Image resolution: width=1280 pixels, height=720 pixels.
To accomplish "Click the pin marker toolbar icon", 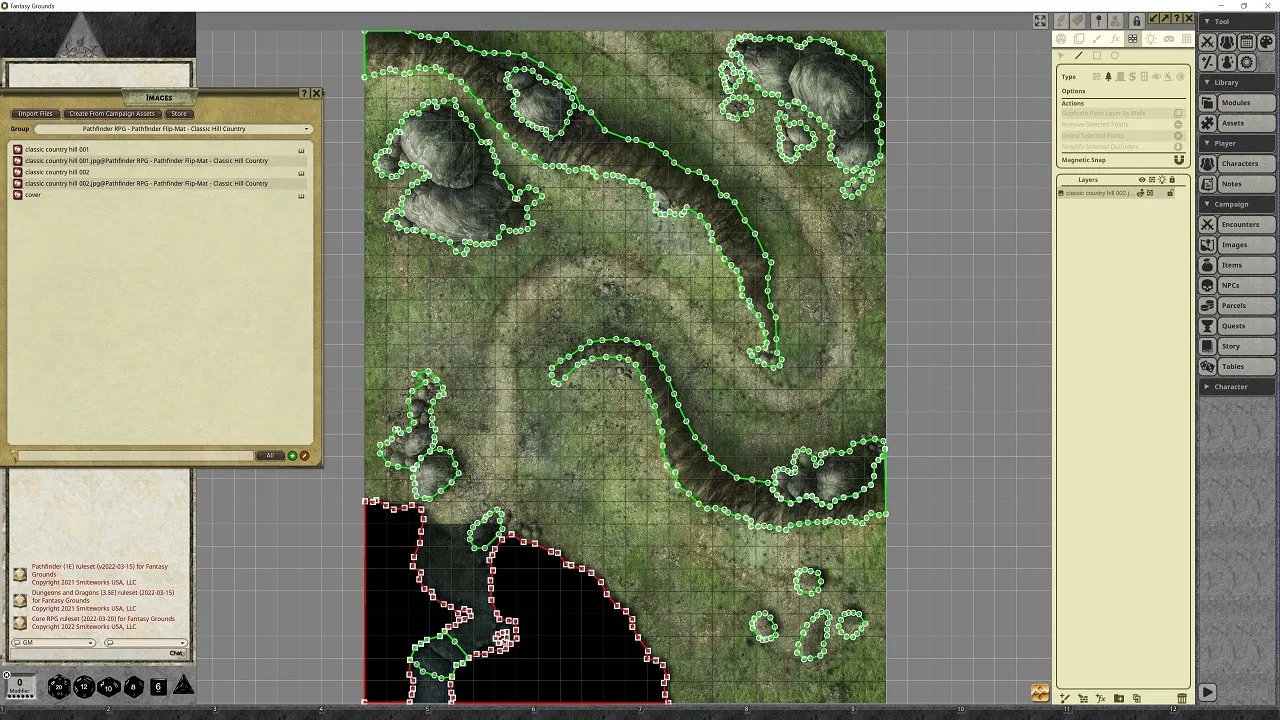I will [1098, 20].
